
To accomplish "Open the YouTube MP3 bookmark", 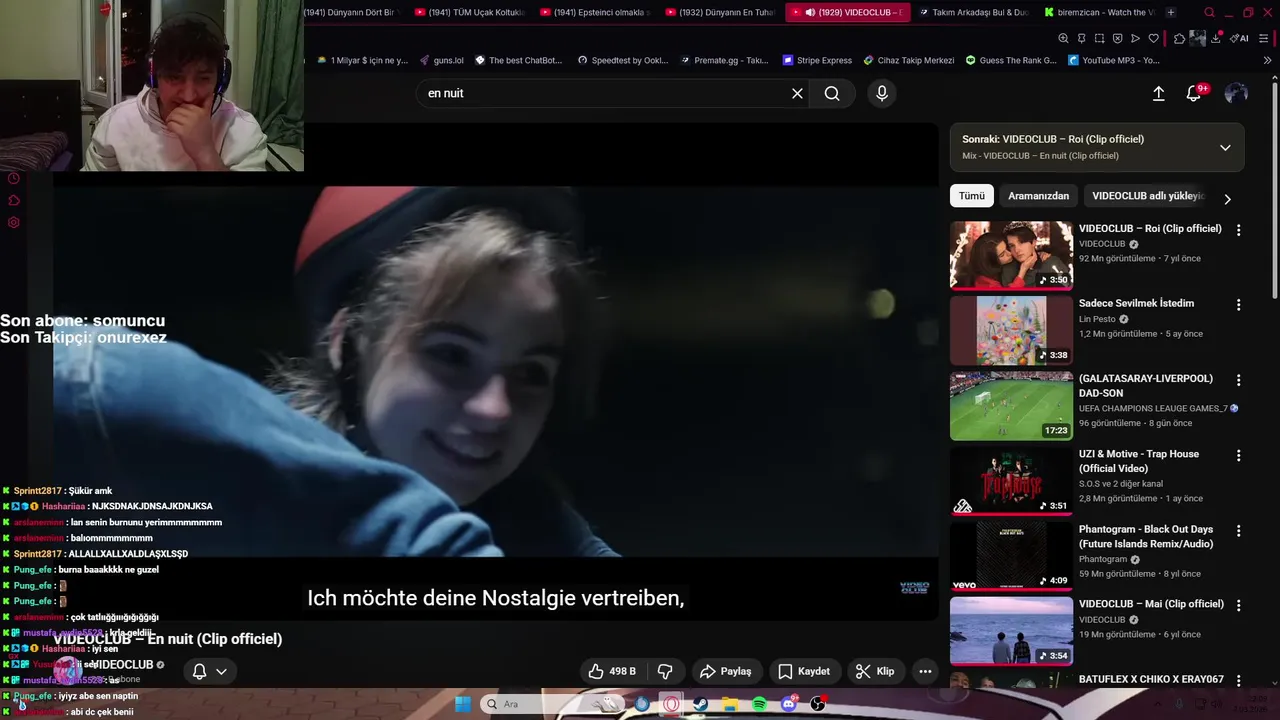I will 1114,60.
